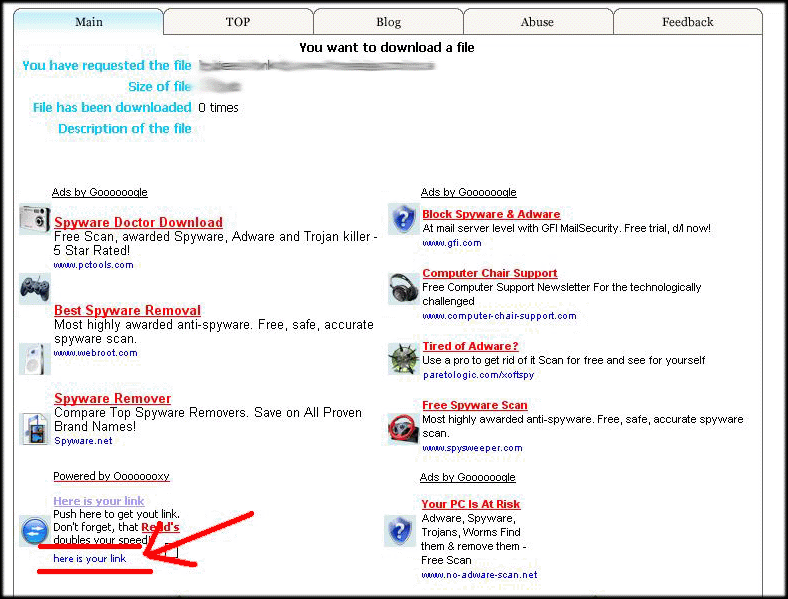Click the '0 times' download count
The width and height of the screenshot is (788, 599).
[218, 108]
